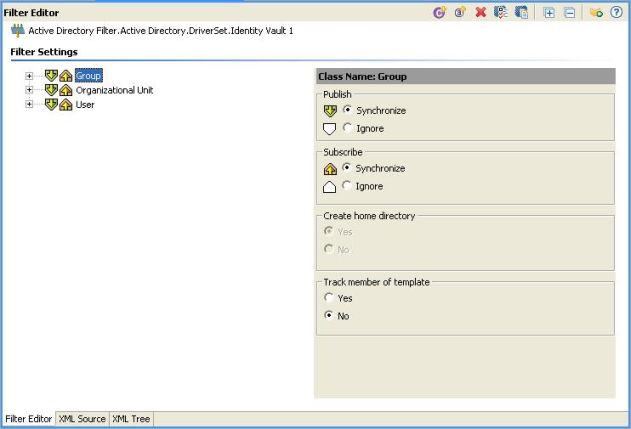
Task: Click the green arrow toolbar icon
Action: [596, 13]
